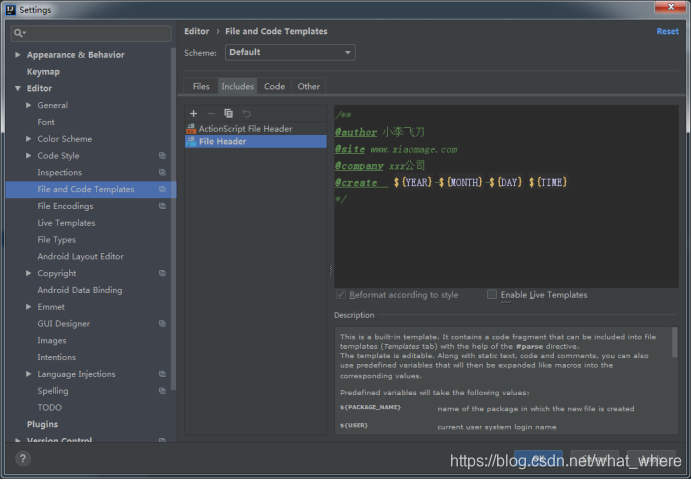
Task: Expand Appearance & Behavior section
Action: (x=18, y=55)
